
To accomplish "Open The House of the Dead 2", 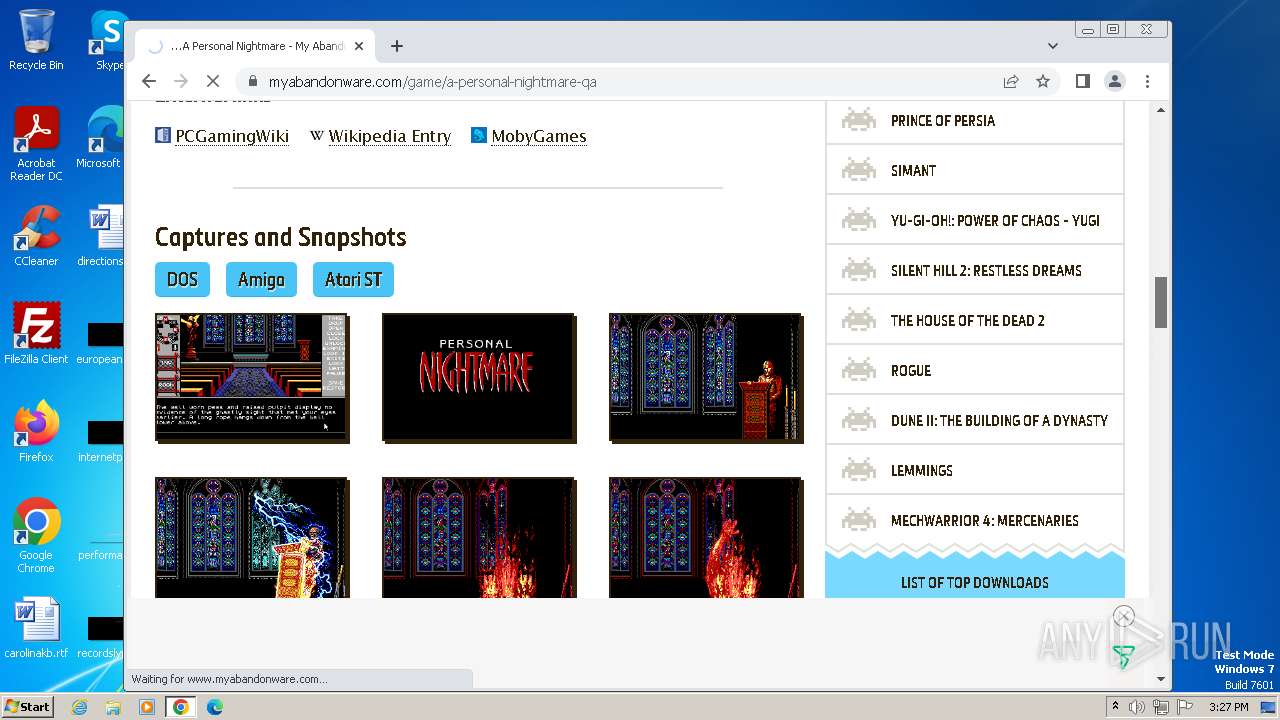I will point(967,321).
